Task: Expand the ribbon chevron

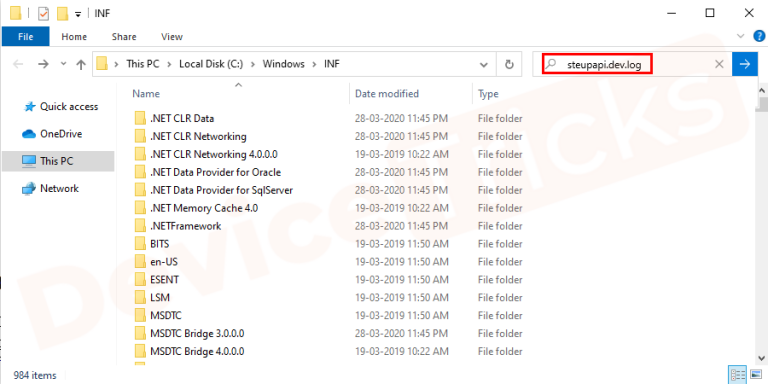Action: [740, 36]
